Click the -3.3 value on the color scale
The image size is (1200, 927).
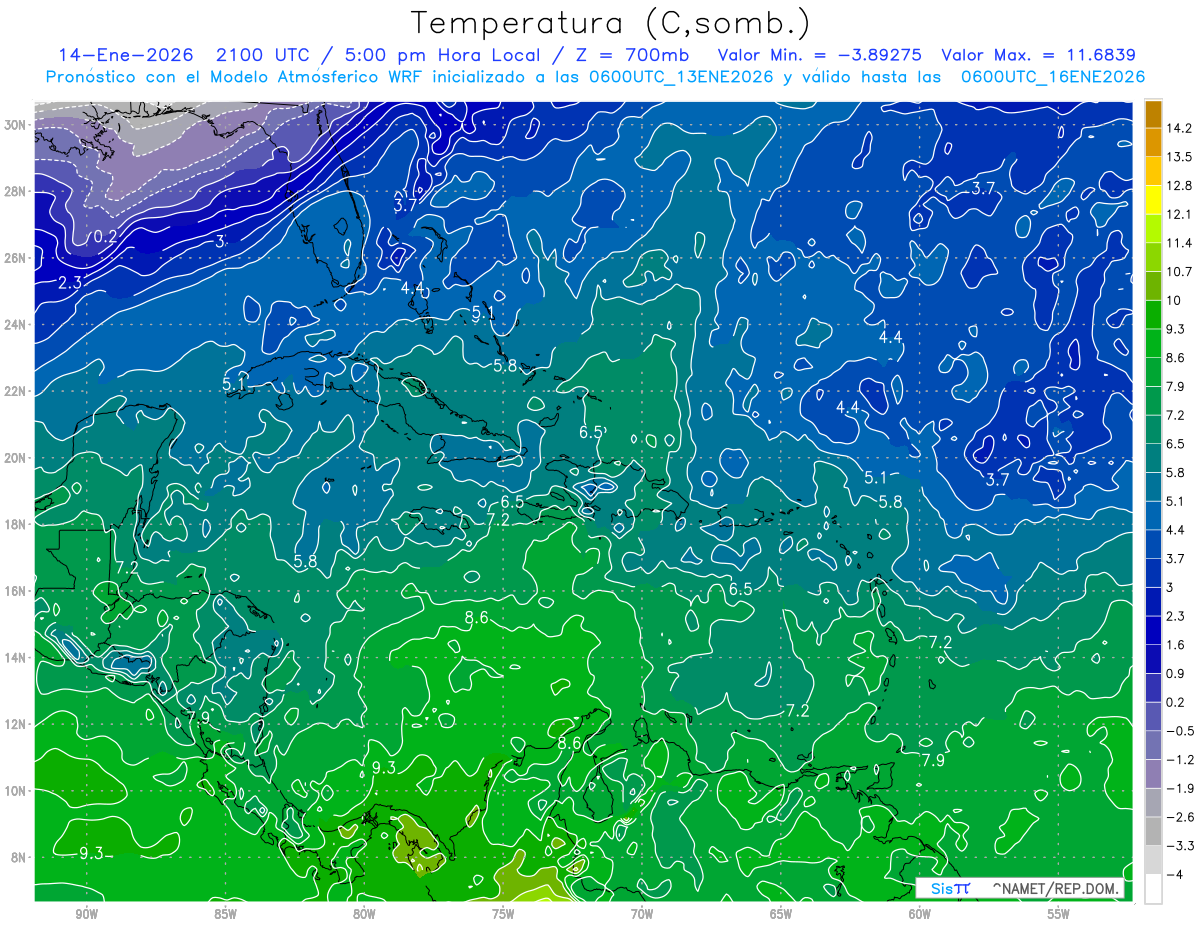(1179, 846)
